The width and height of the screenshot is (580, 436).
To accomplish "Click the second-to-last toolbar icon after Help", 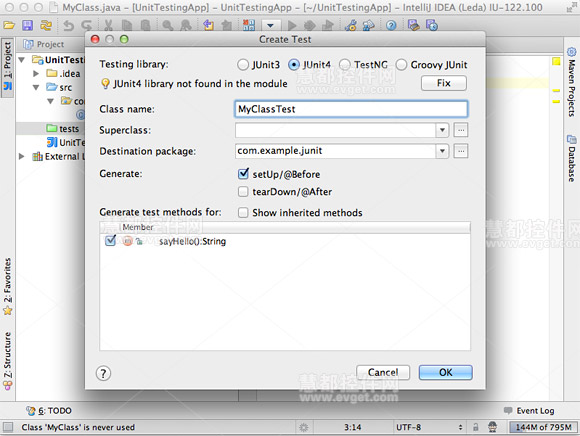I will pyautogui.click(x=413, y=25).
